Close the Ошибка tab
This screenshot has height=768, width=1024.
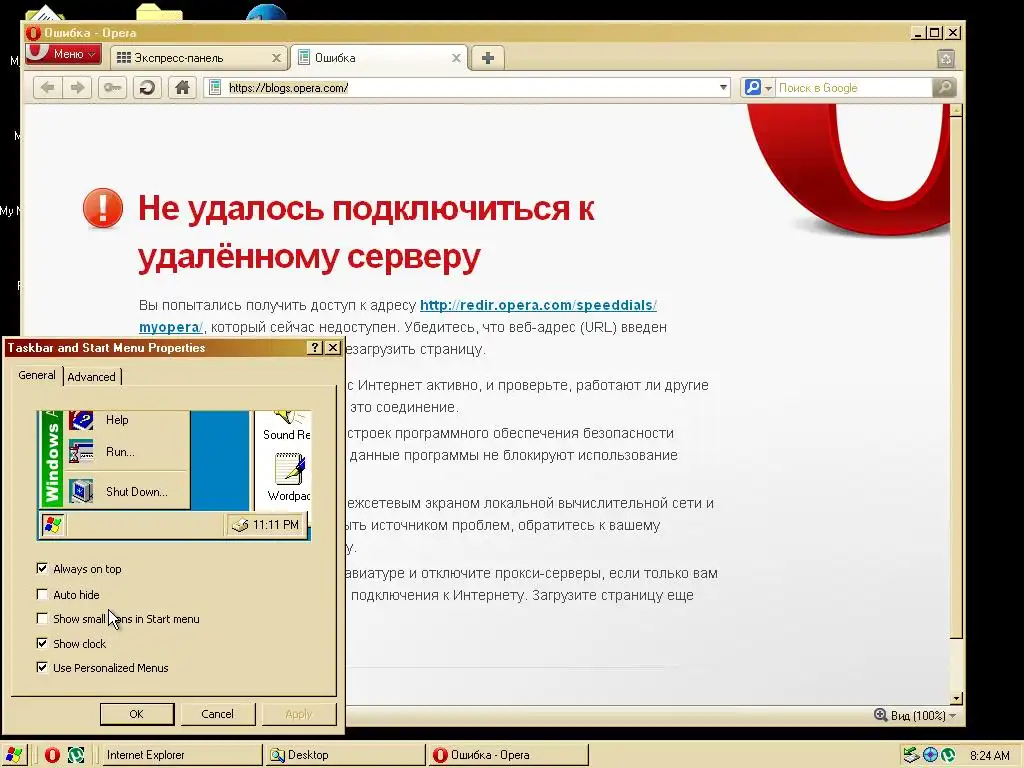pyautogui.click(x=456, y=58)
